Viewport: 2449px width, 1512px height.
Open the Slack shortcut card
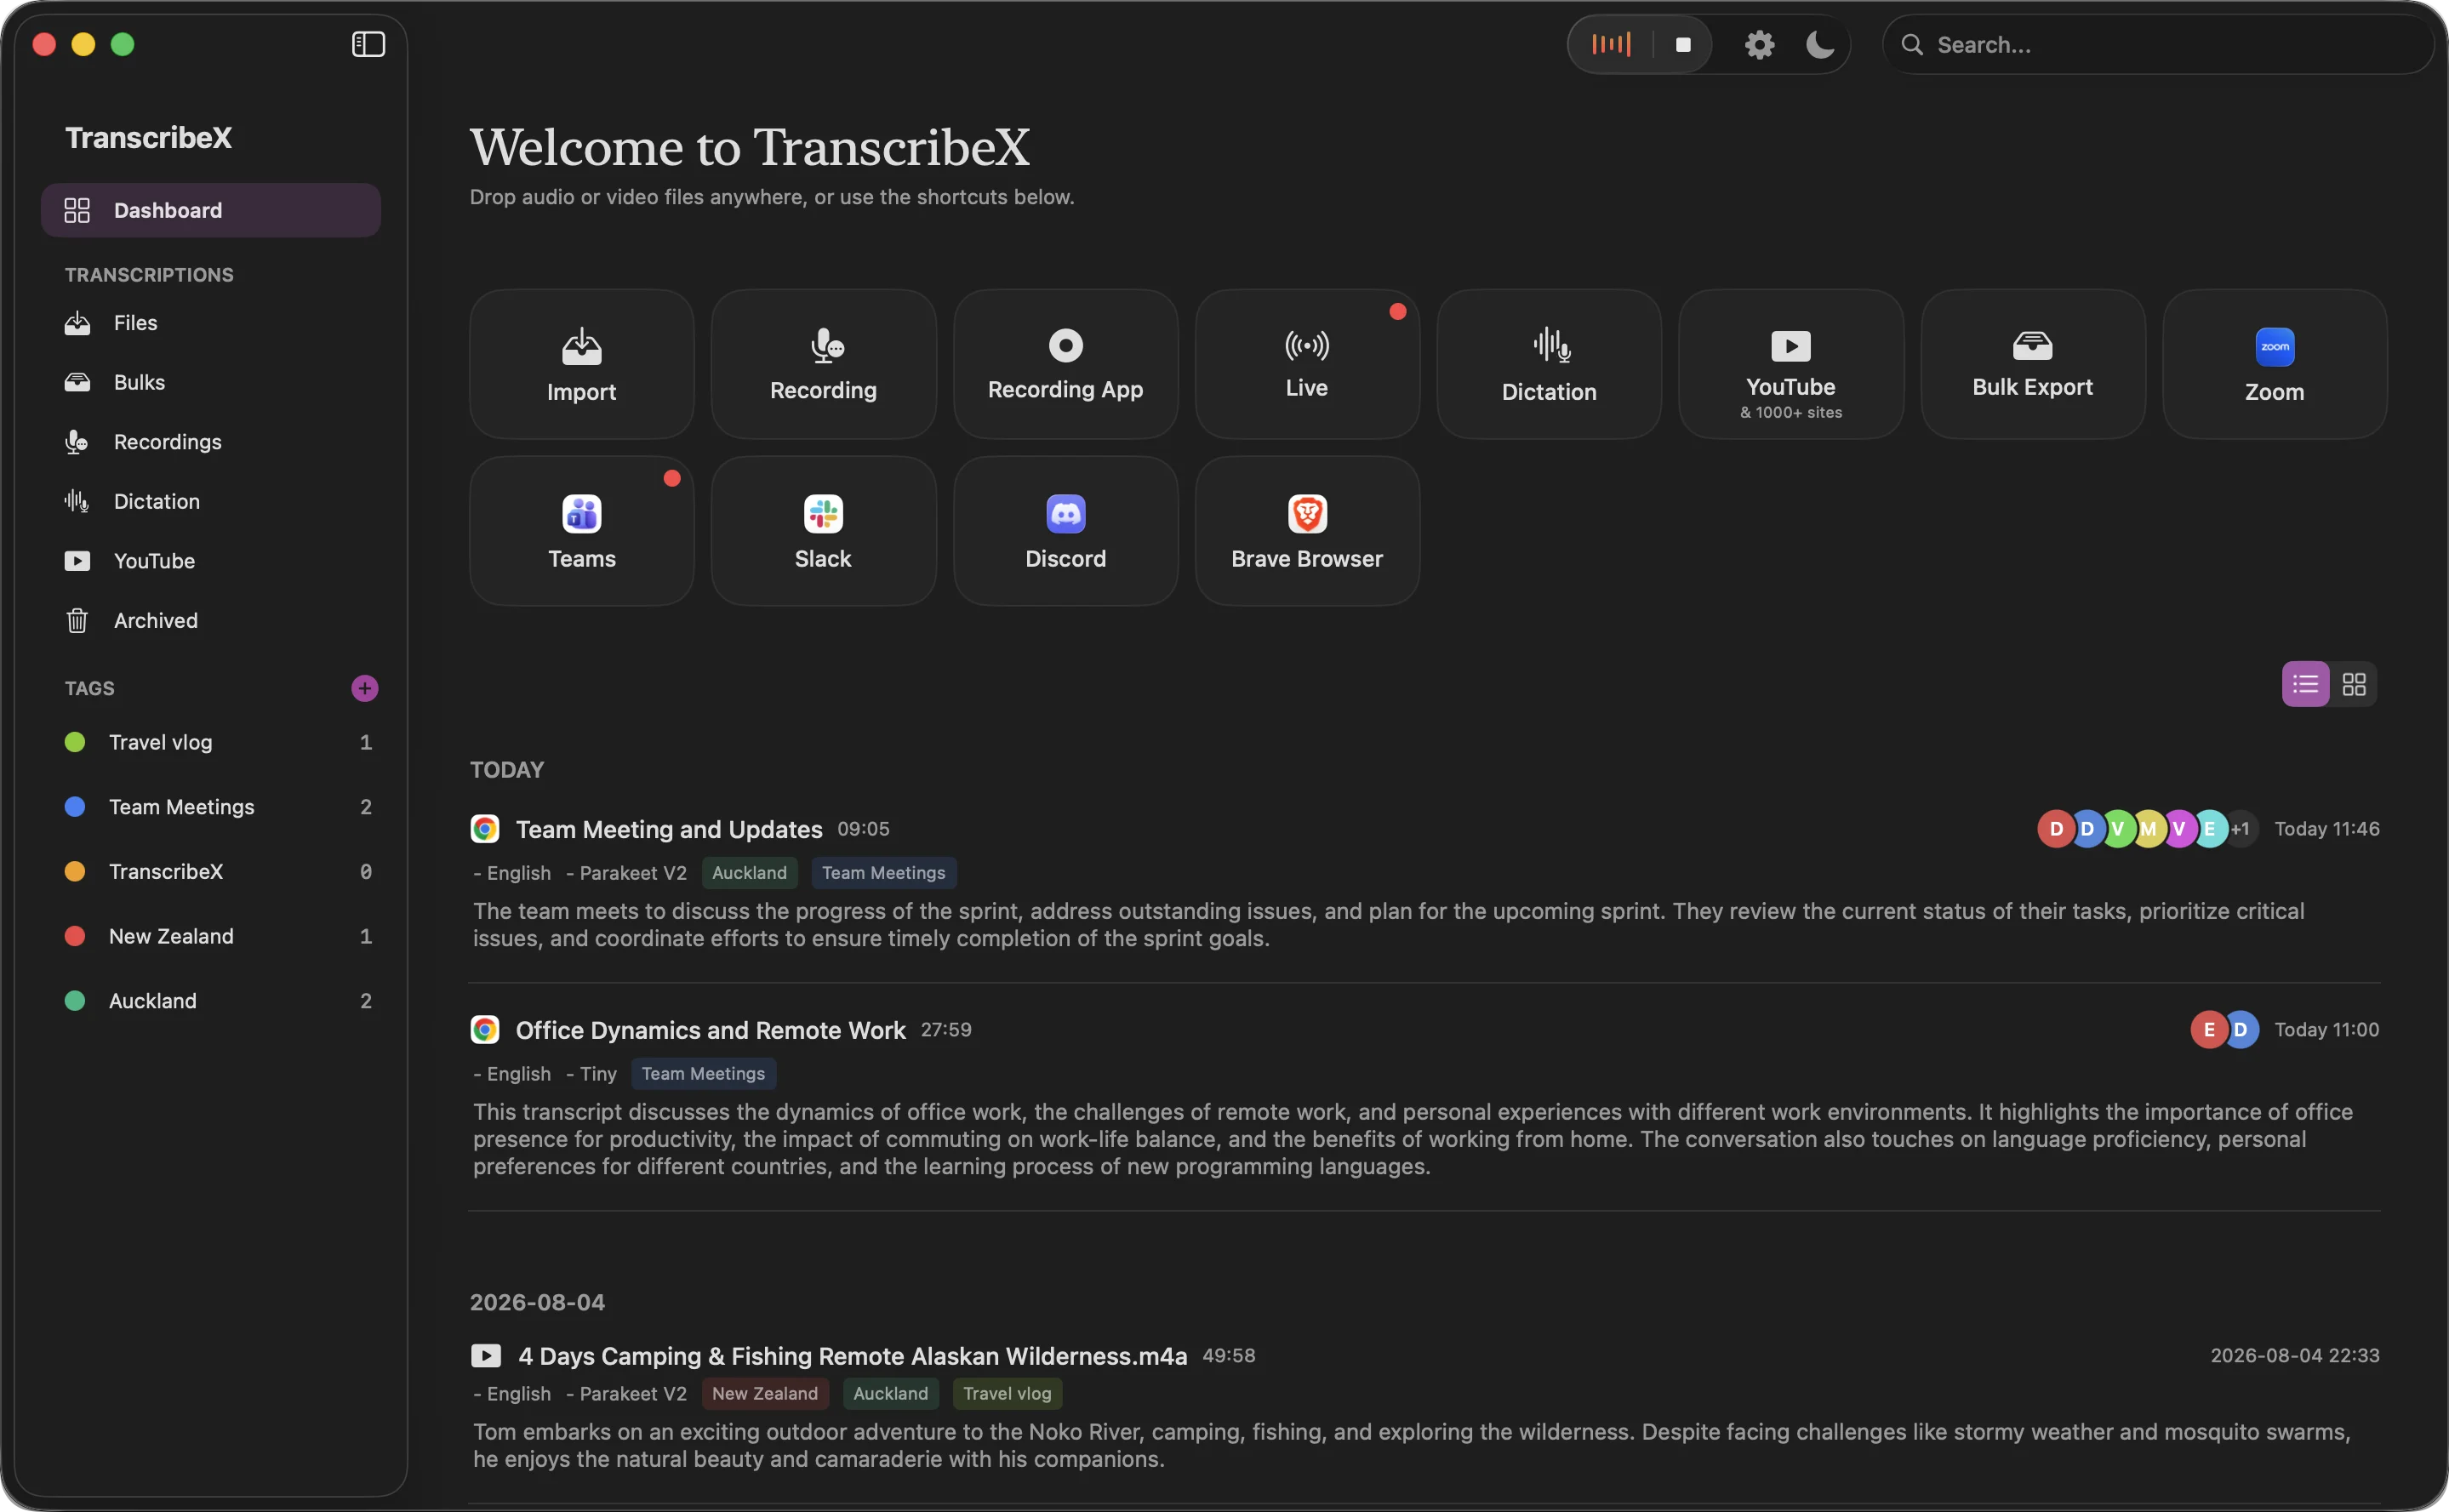tap(823, 531)
